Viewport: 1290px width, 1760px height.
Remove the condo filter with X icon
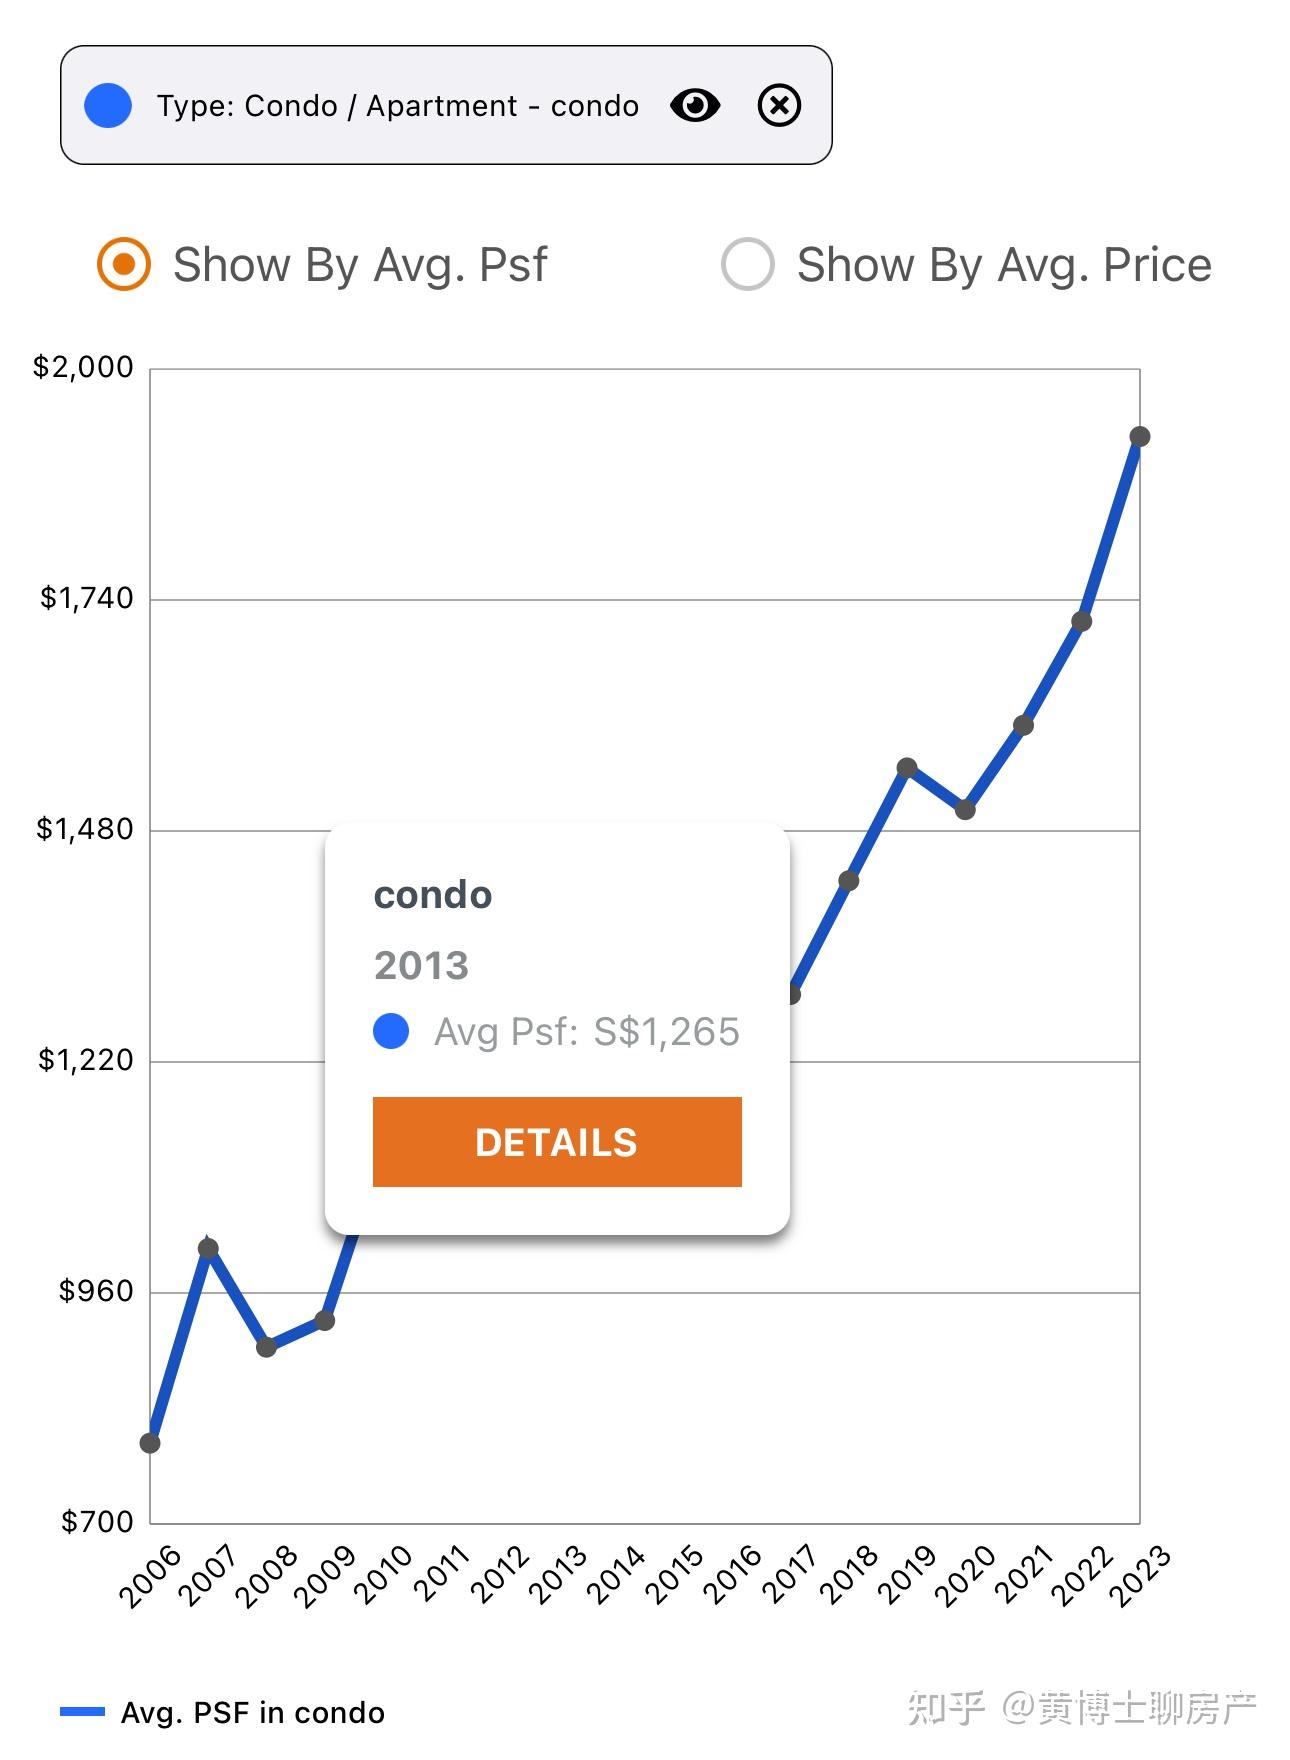(x=779, y=105)
